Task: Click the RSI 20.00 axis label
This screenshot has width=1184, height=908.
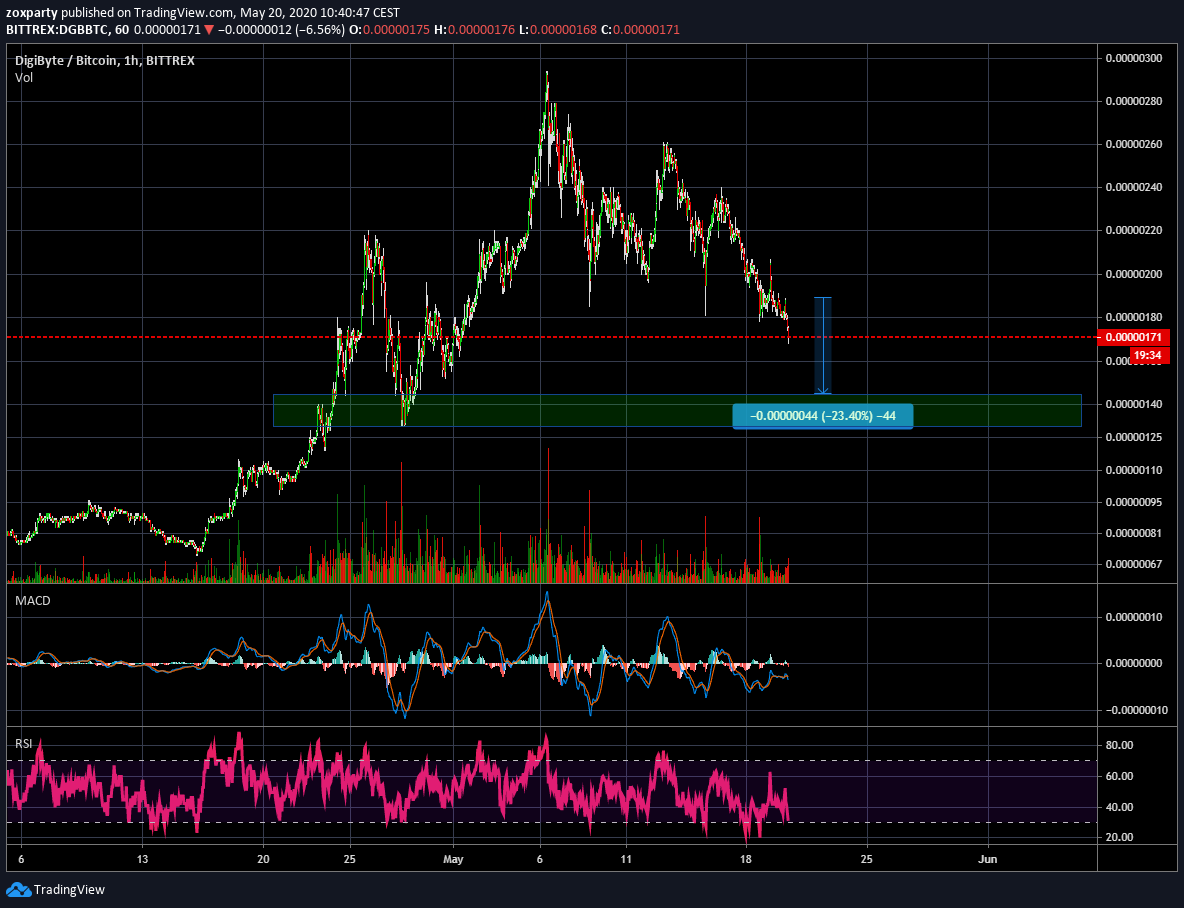Action: [x=1119, y=837]
